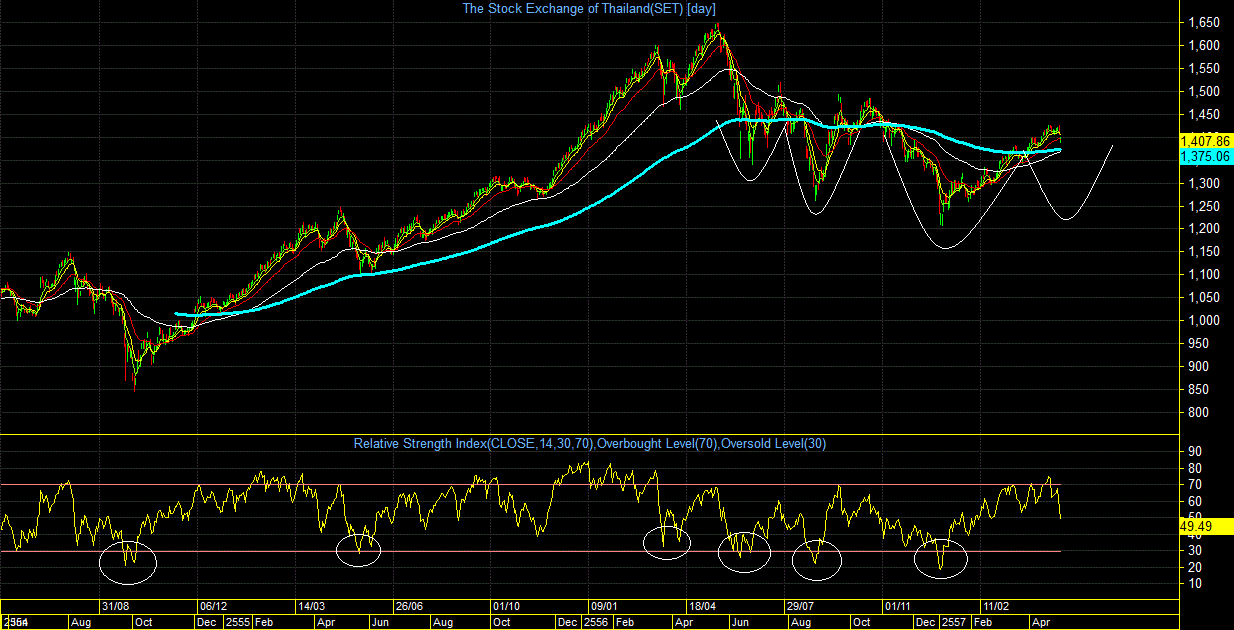The height and width of the screenshot is (630, 1234).
Task: Click the 1,550 price axis label
Action: (1202, 68)
